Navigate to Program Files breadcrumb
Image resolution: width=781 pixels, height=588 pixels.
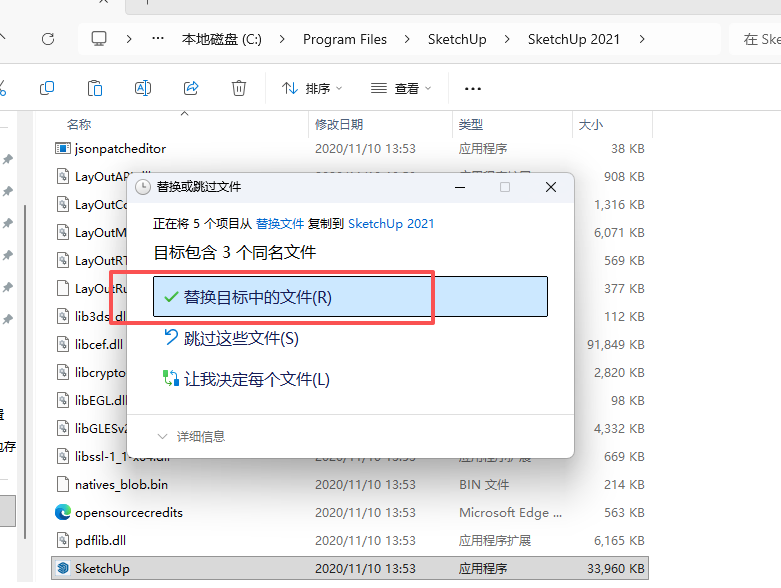tap(345, 39)
